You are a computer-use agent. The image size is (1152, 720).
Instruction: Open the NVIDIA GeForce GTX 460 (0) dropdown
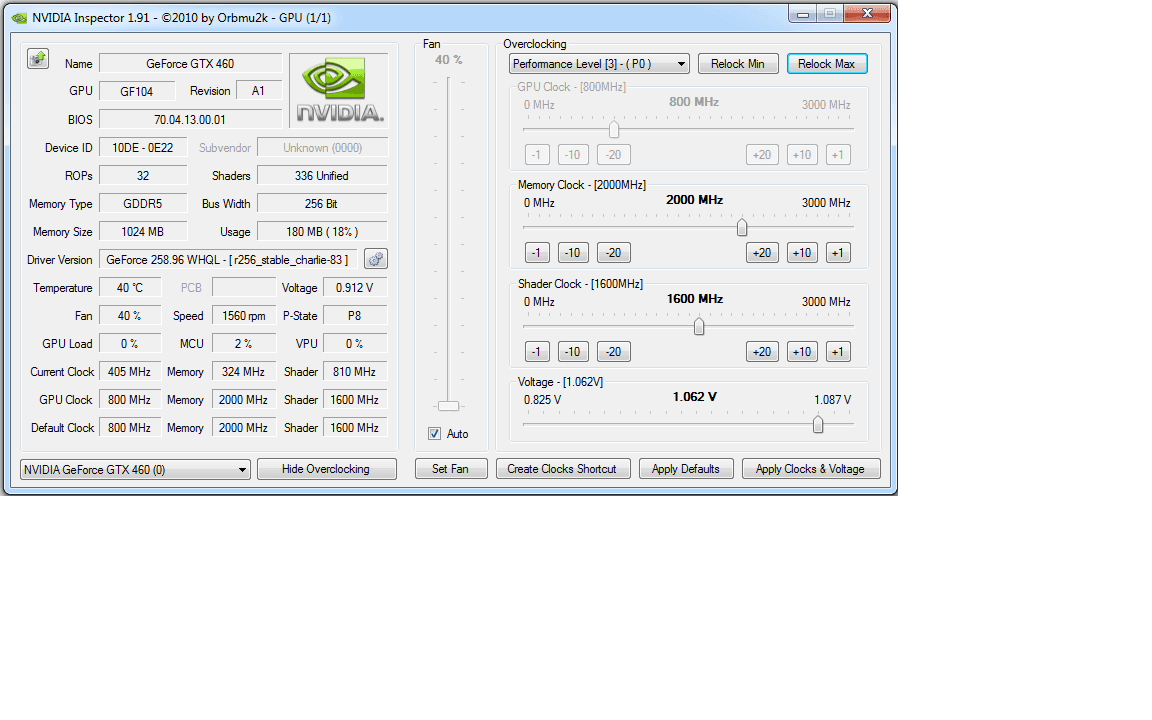135,469
